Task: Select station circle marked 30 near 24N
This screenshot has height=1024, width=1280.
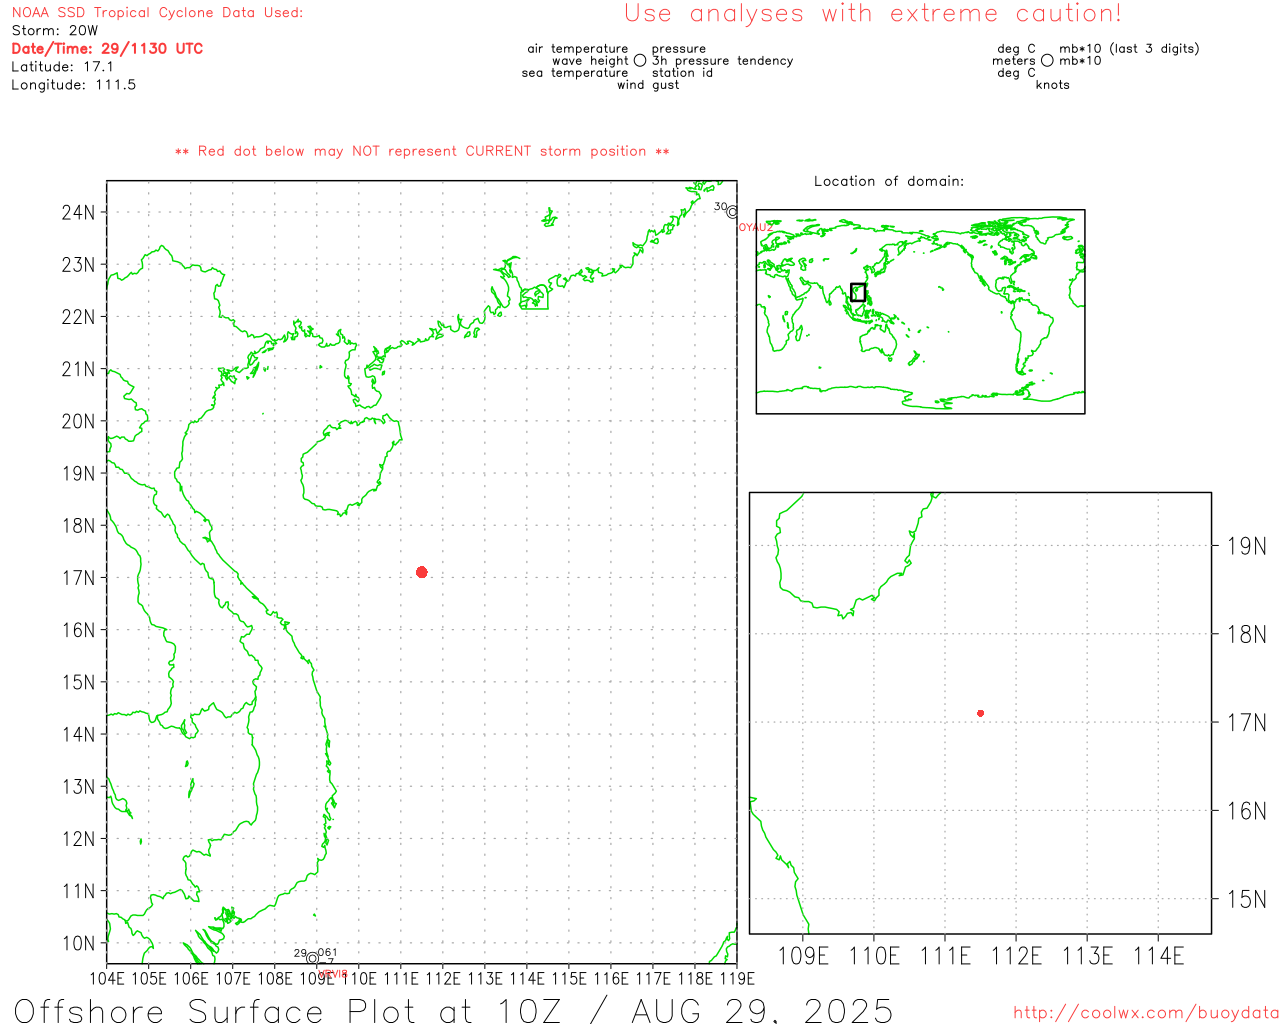Action: click(x=732, y=212)
